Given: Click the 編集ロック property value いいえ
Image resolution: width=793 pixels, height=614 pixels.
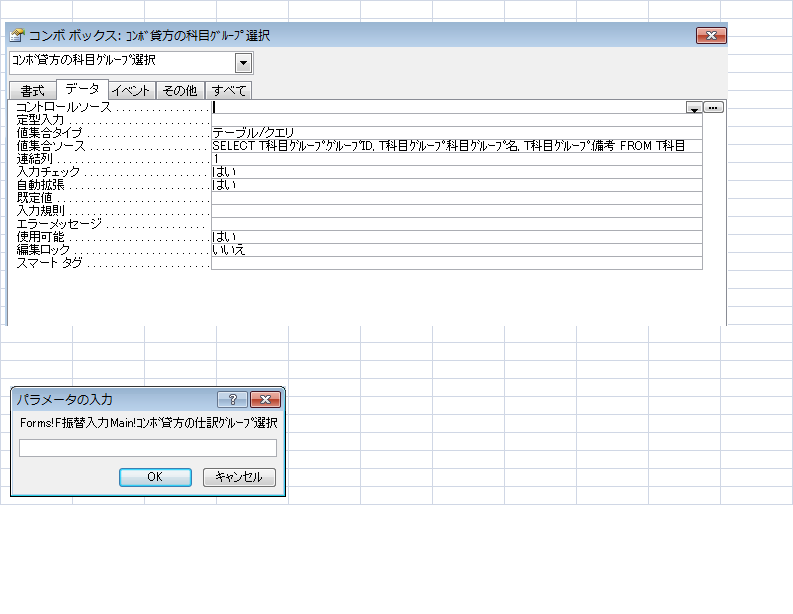Looking at the screenshot, I should (456, 250).
